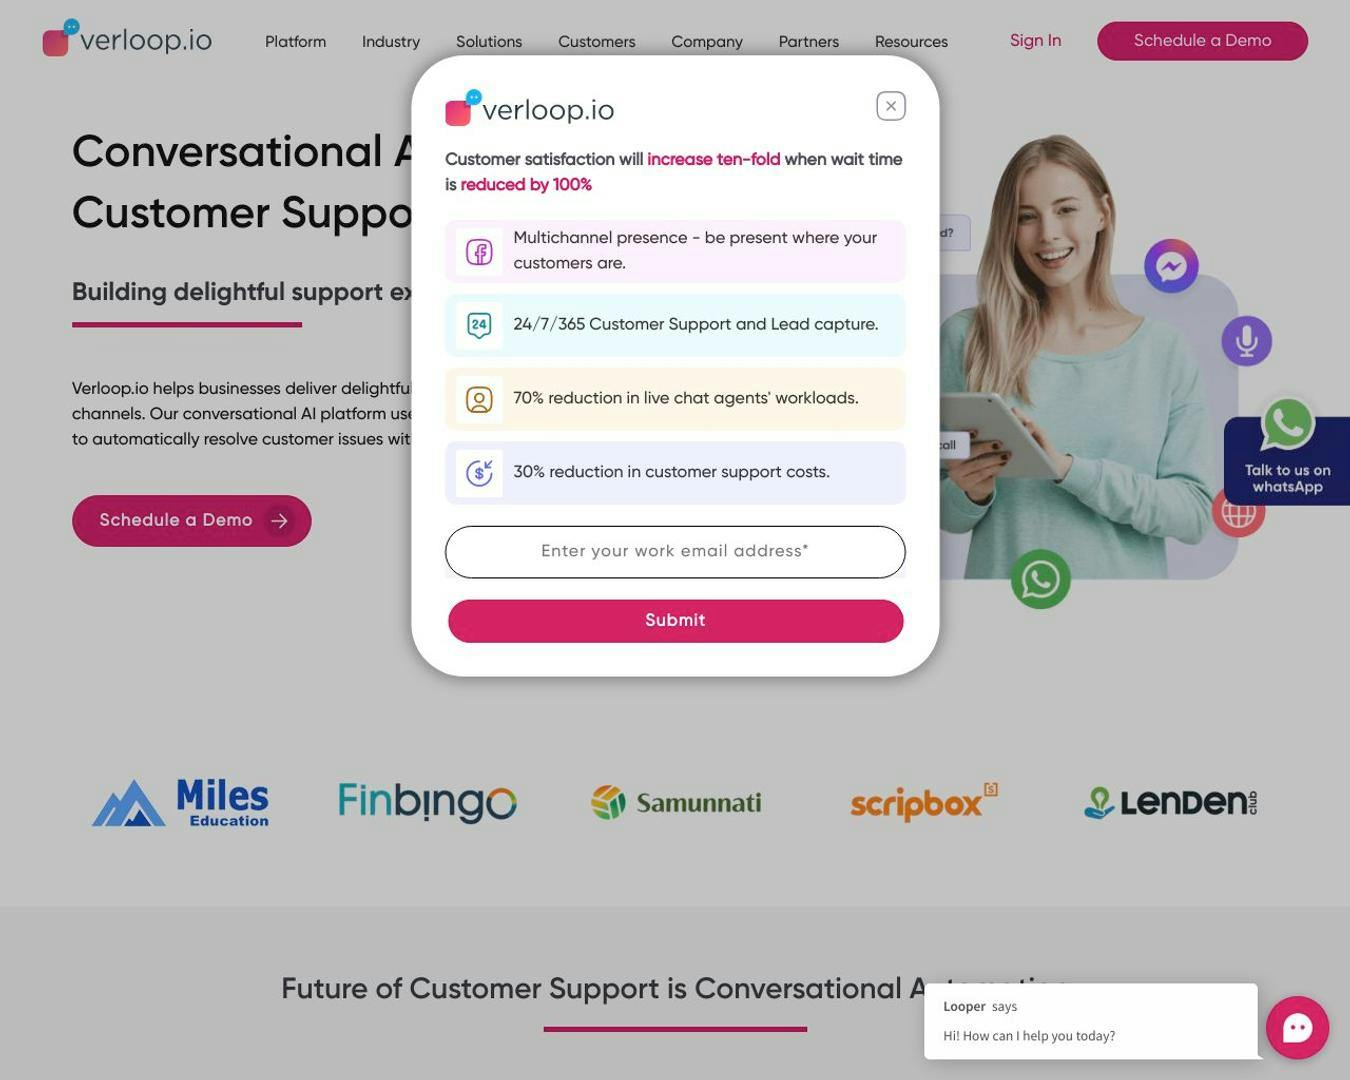Click the Messenger icon beside the woman
The width and height of the screenshot is (1350, 1080).
click(x=1171, y=266)
